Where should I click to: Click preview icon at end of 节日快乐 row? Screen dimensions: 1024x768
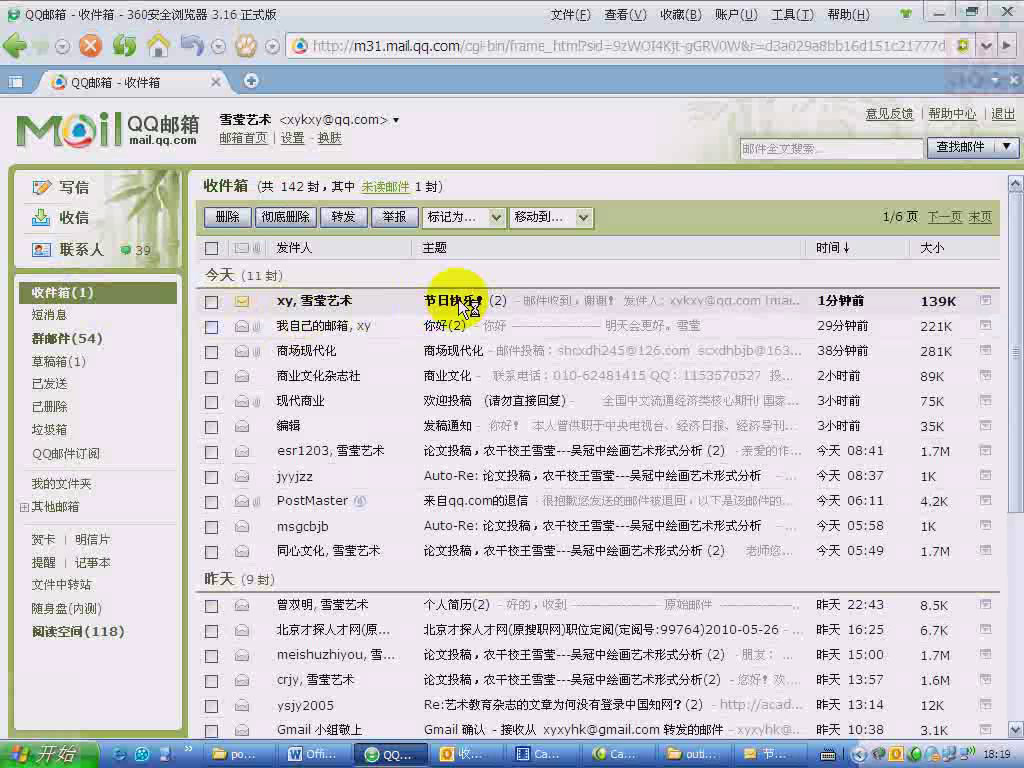pos(985,300)
